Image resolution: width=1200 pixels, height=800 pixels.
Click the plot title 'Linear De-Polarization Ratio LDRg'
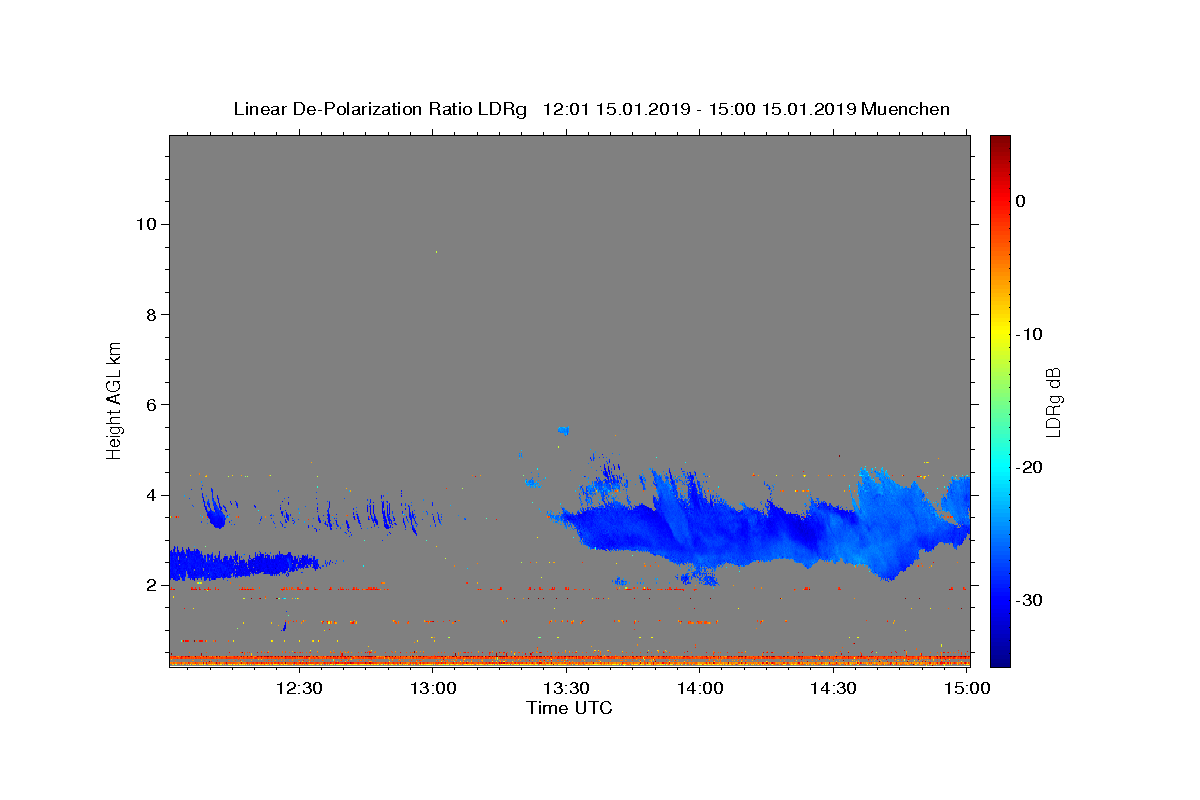click(380, 109)
